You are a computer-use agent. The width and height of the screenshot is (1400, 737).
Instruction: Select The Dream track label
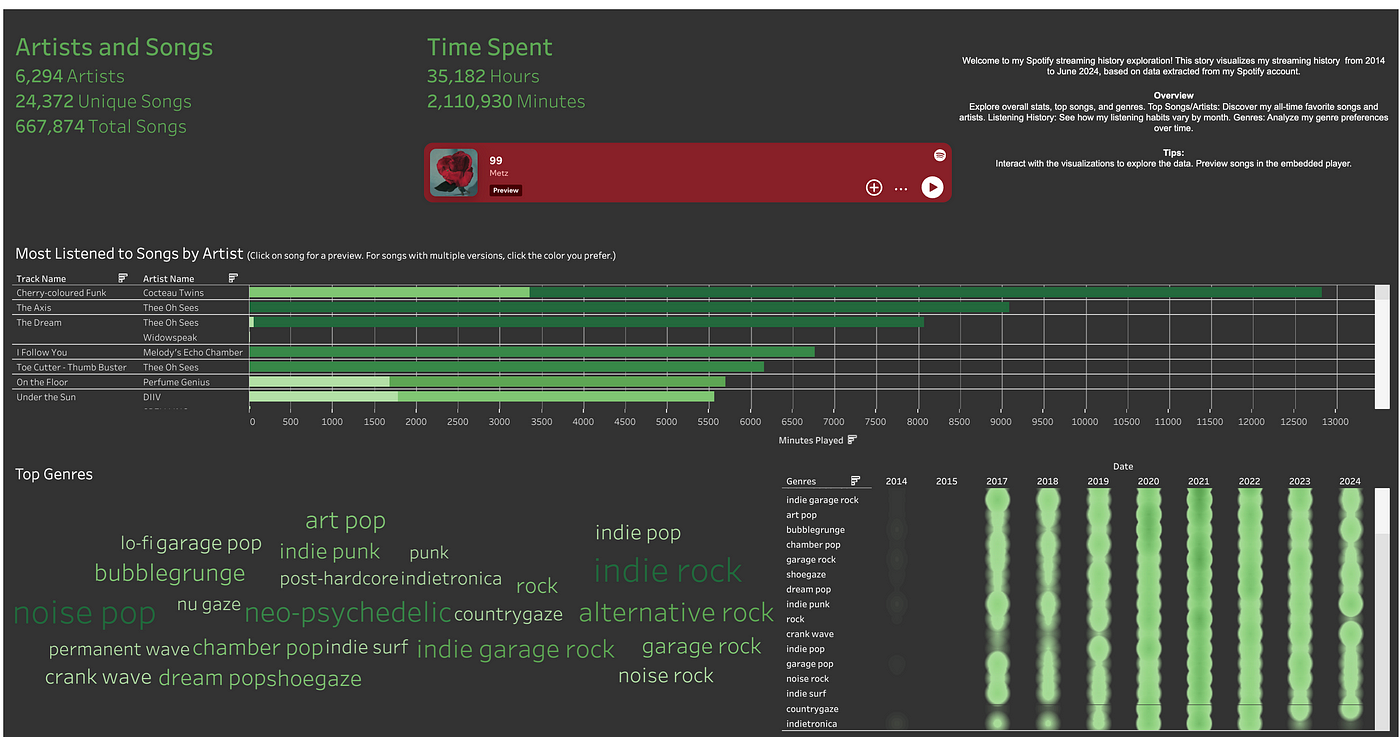click(x=39, y=323)
